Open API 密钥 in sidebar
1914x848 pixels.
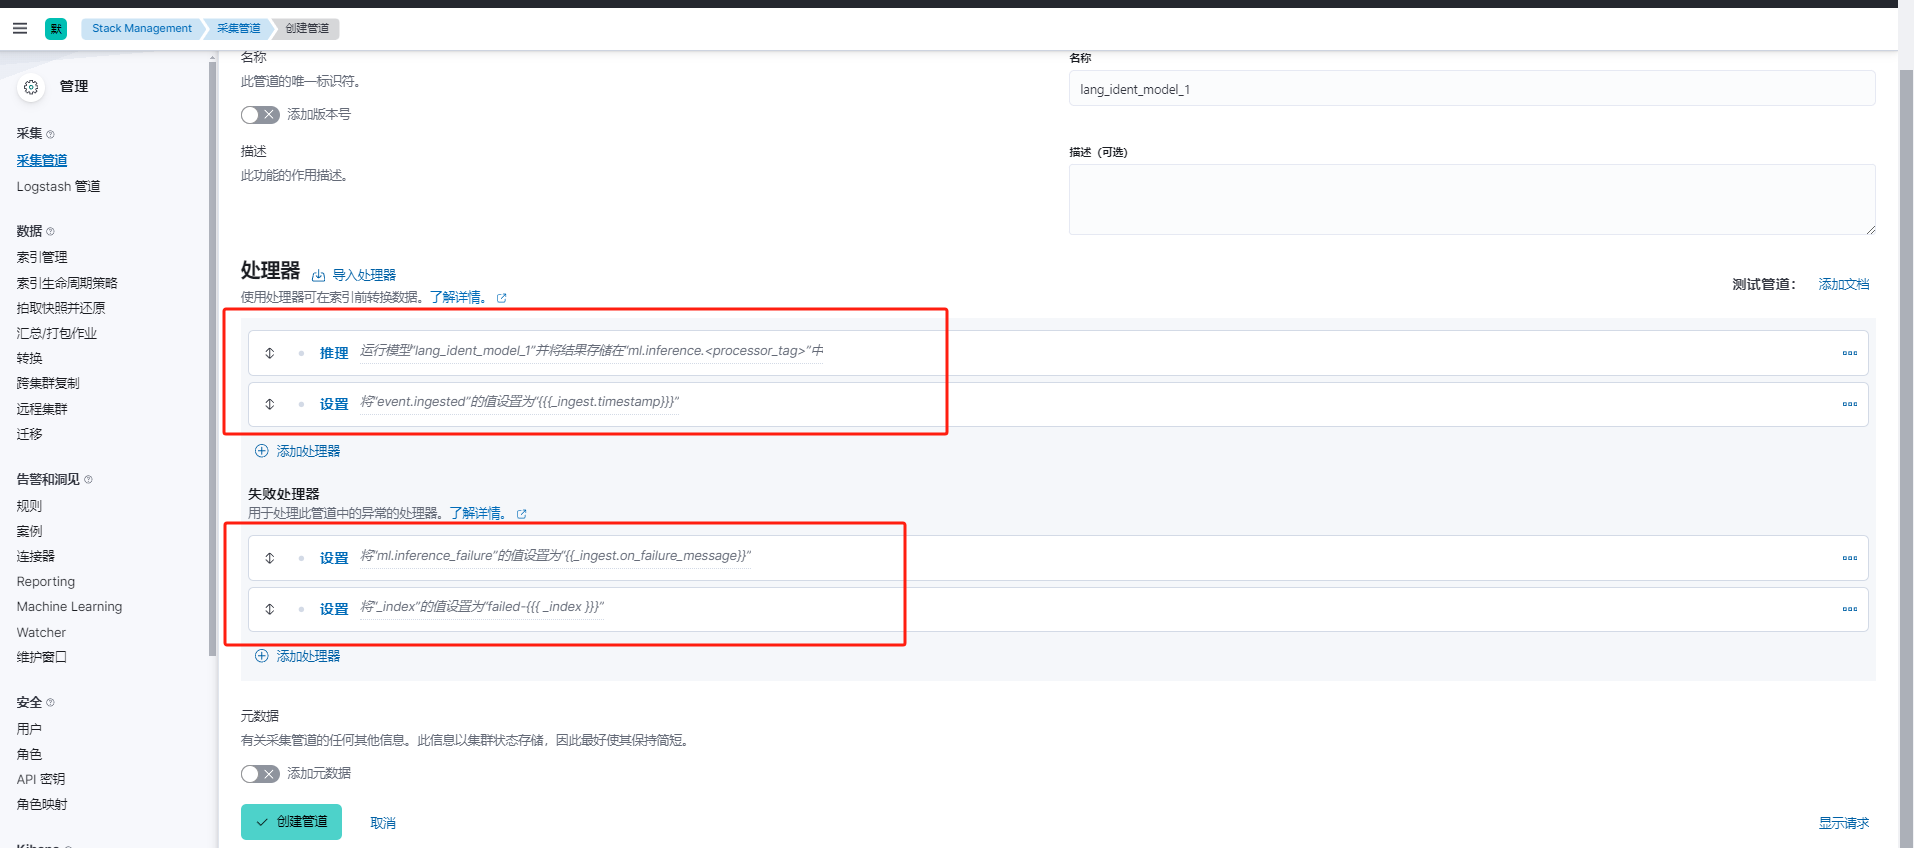[41, 779]
